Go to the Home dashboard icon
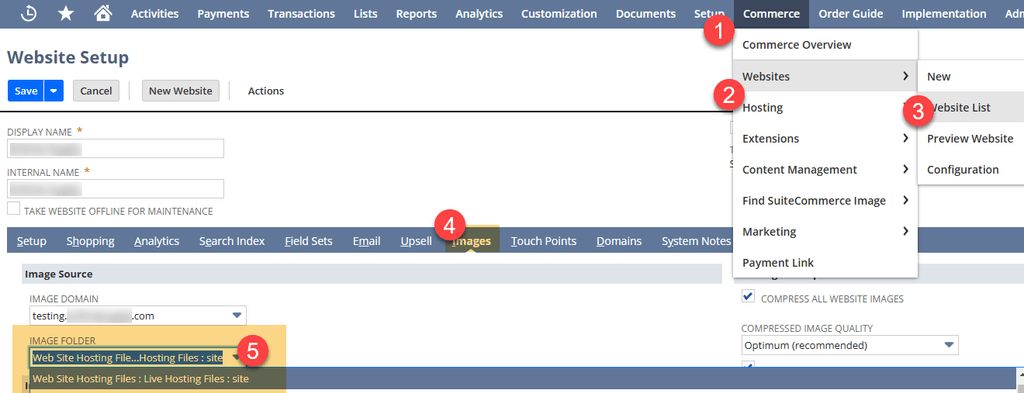The image size is (1024, 393). coord(103,14)
